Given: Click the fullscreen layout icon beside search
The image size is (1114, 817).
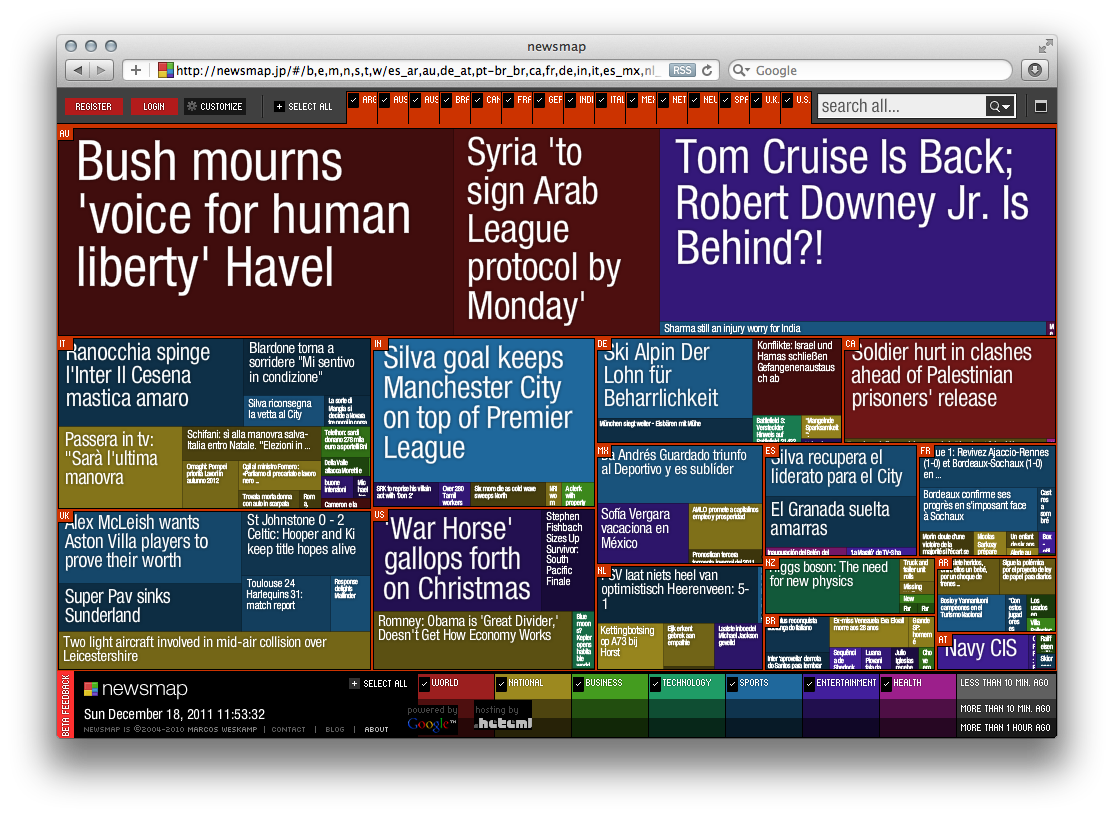Looking at the screenshot, I should tap(1039, 106).
